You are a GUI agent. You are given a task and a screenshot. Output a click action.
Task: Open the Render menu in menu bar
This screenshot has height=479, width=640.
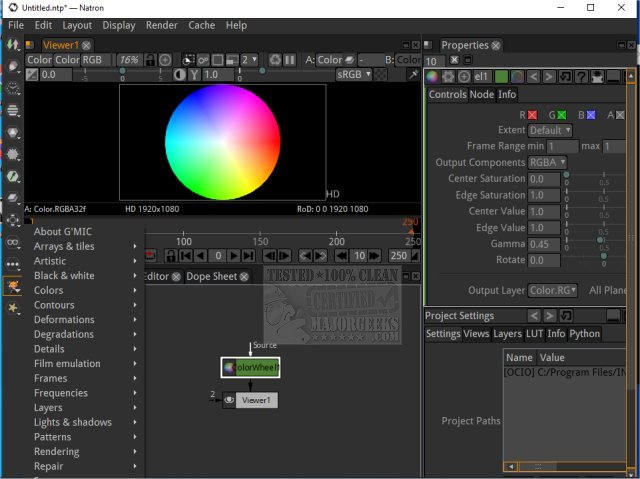tap(161, 25)
